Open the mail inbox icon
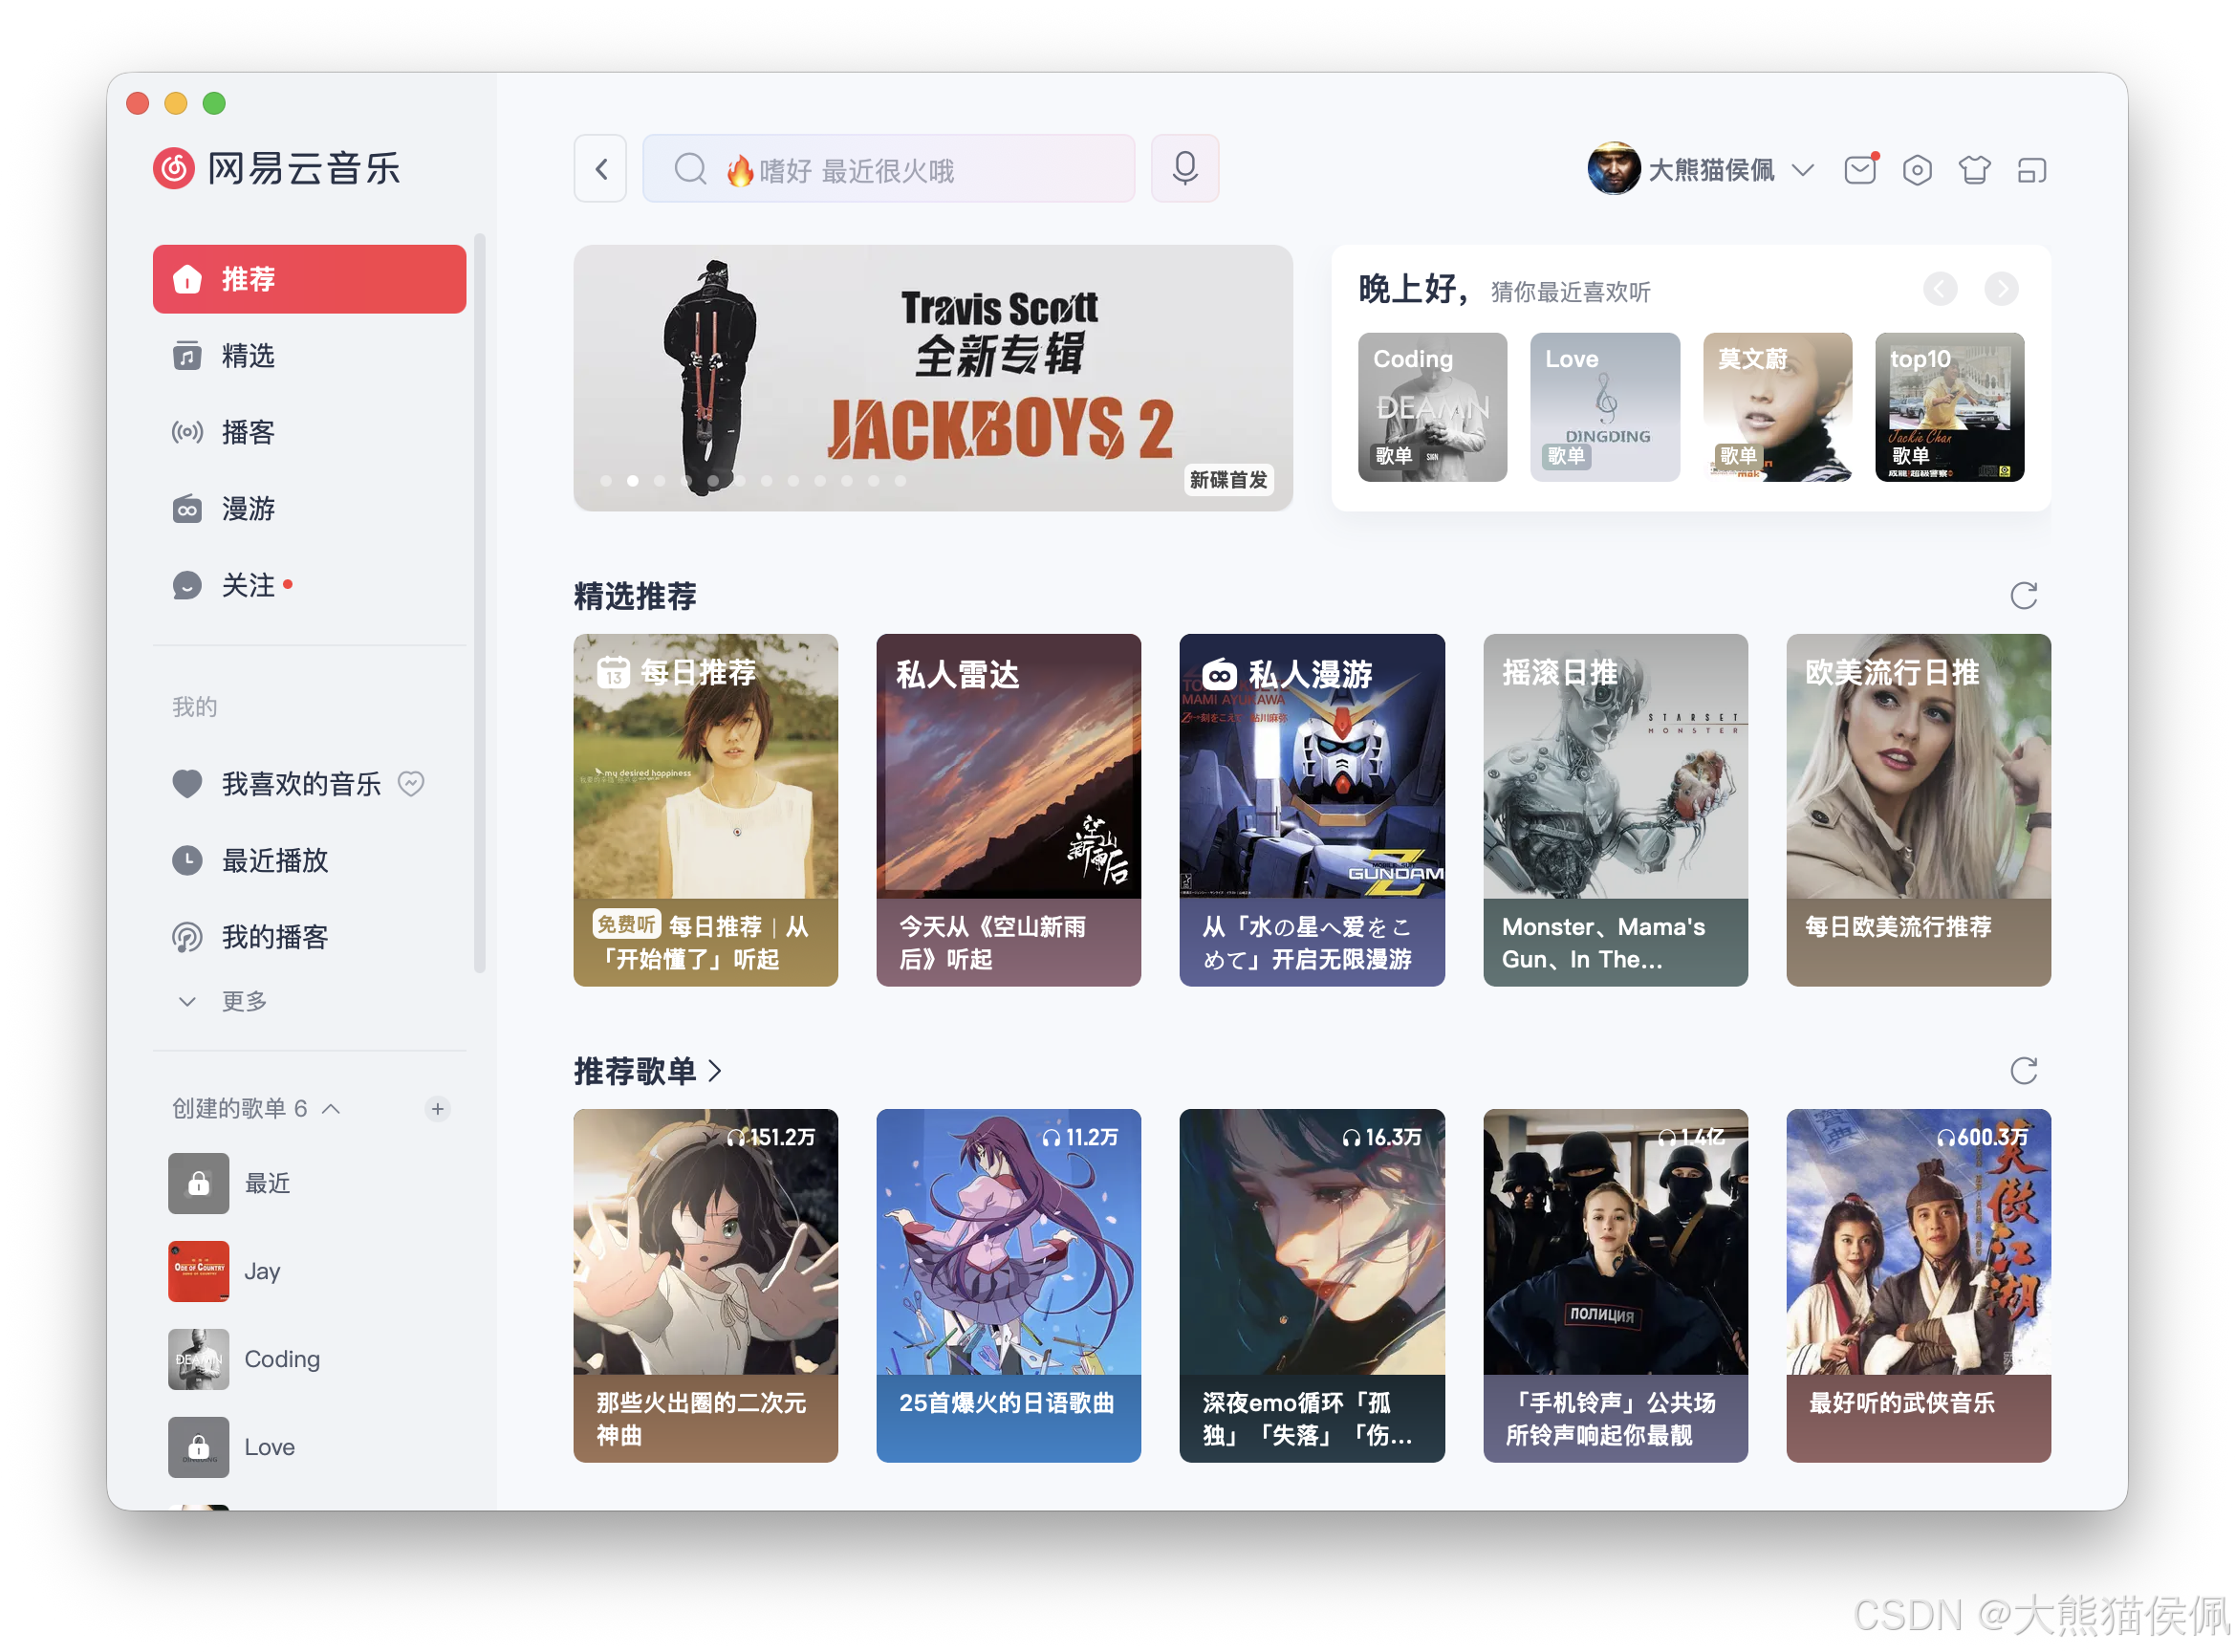Image resolution: width=2235 pixels, height=1652 pixels. (1860, 170)
